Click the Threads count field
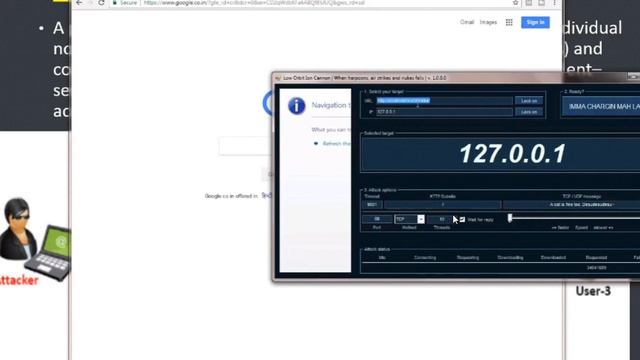This screenshot has width=640, height=360. coord(442,219)
